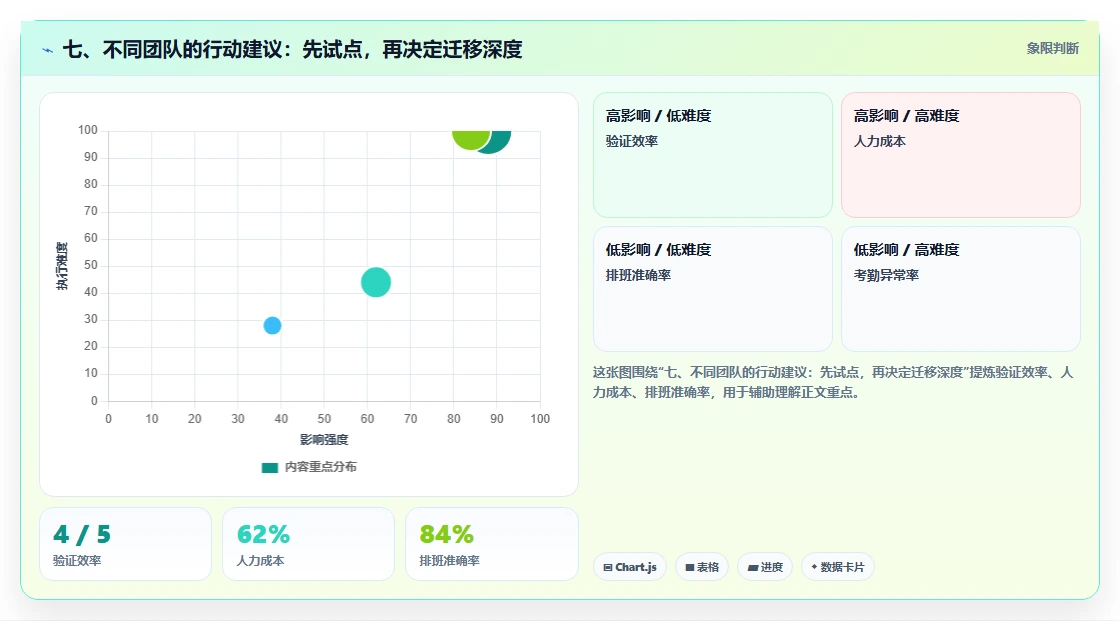Click the chart description paragraph starting 这张图围绕

833,382
